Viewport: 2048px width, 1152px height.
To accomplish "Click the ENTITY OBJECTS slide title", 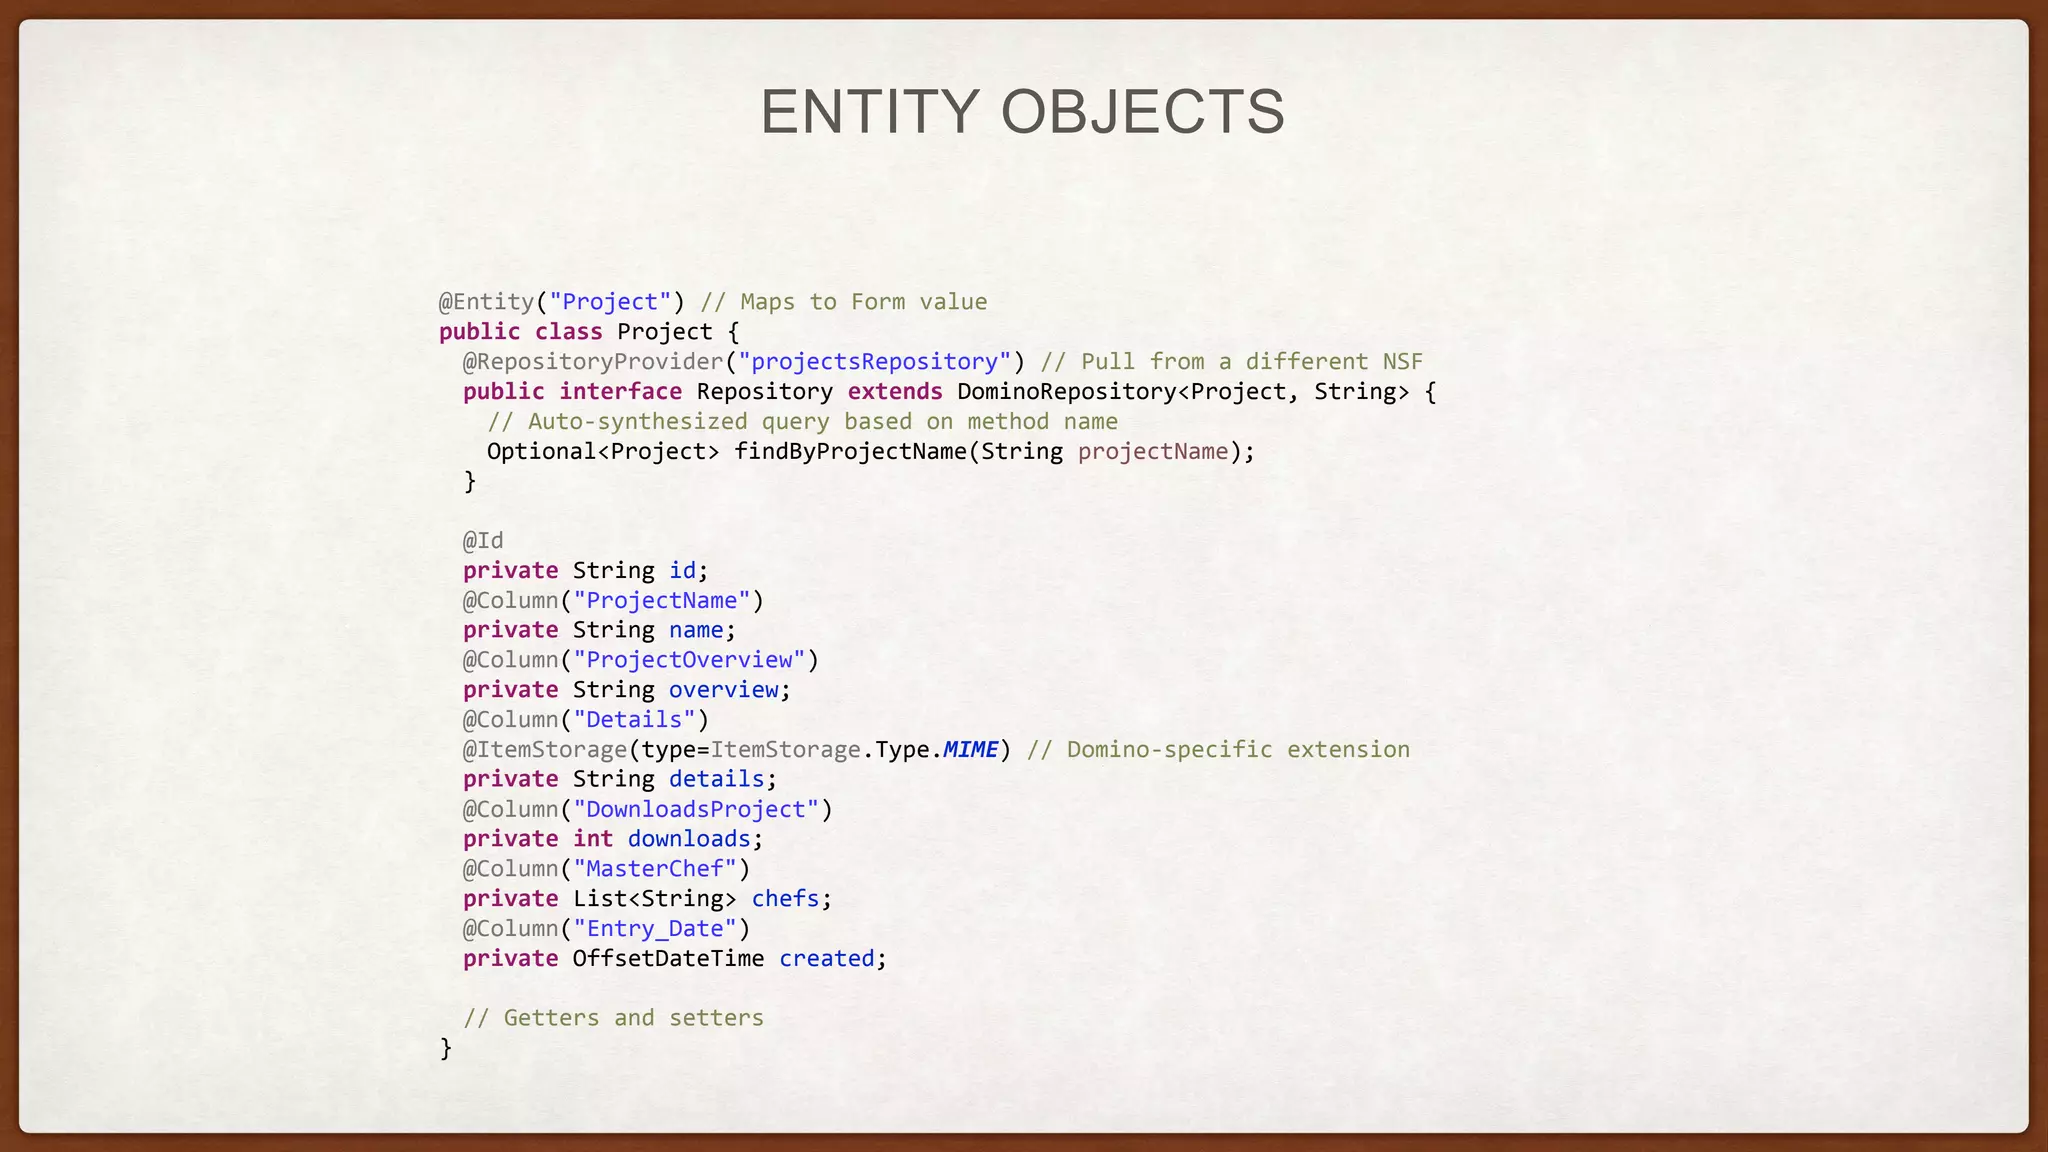I will (1022, 111).
